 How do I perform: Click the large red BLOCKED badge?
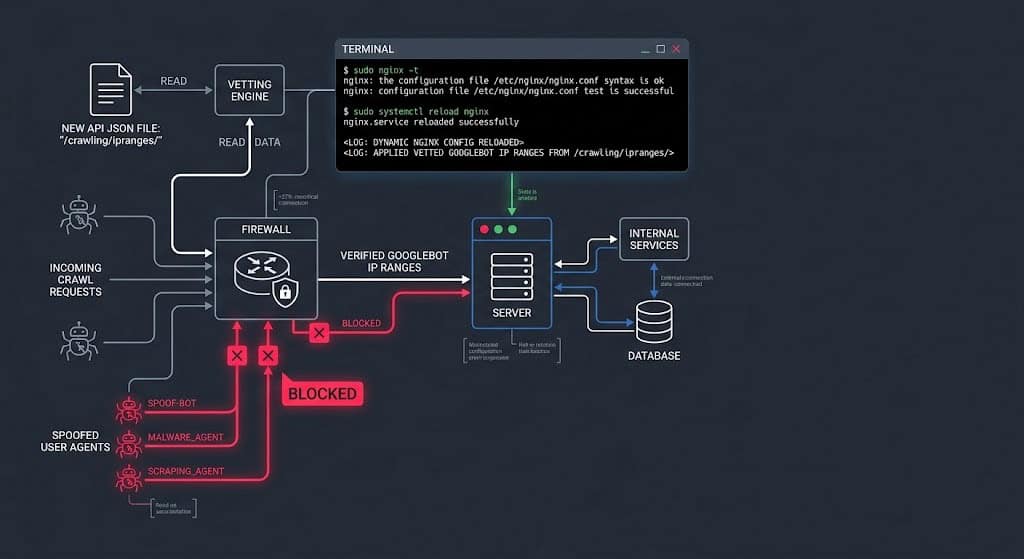[x=322, y=394]
